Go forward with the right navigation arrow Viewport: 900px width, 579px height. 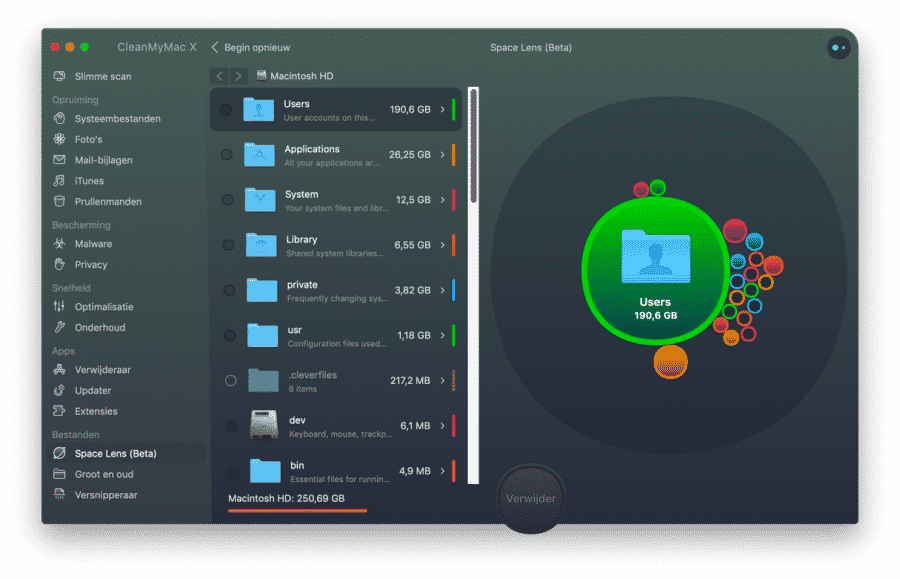pyautogui.click(x=238, y=76)
